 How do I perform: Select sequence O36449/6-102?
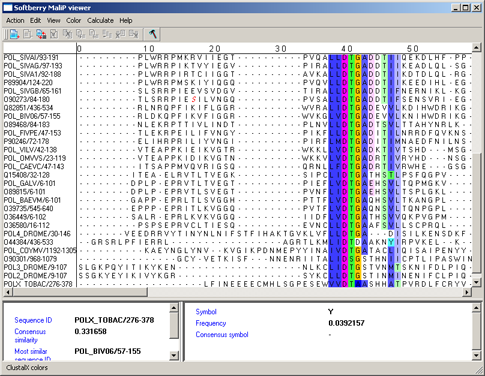pos(25,217)
